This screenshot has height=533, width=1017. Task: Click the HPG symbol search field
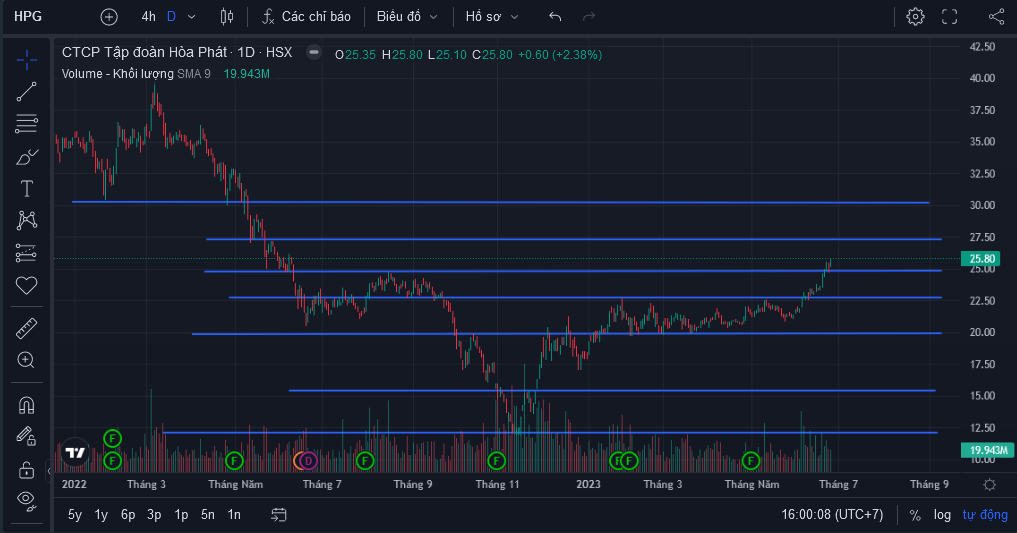pos(29,17)
